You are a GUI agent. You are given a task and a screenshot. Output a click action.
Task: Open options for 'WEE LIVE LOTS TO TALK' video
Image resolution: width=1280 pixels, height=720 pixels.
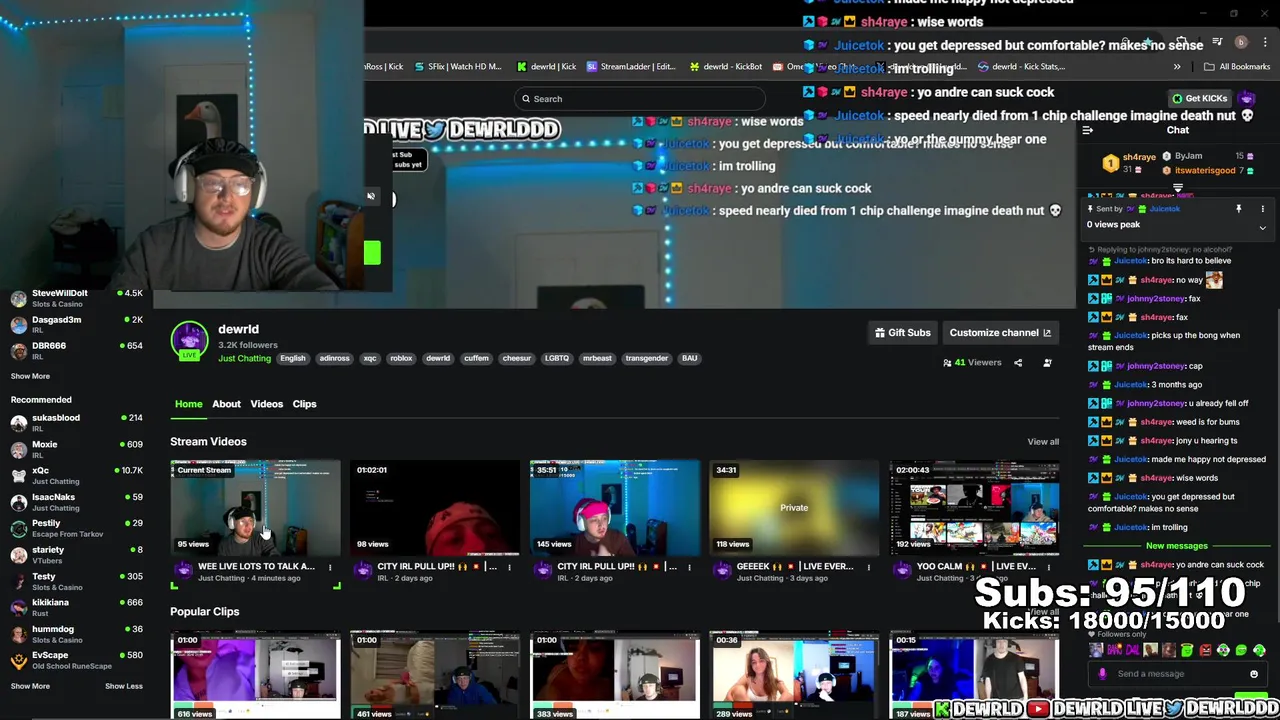pyautogui.click(x=329, y=567)
